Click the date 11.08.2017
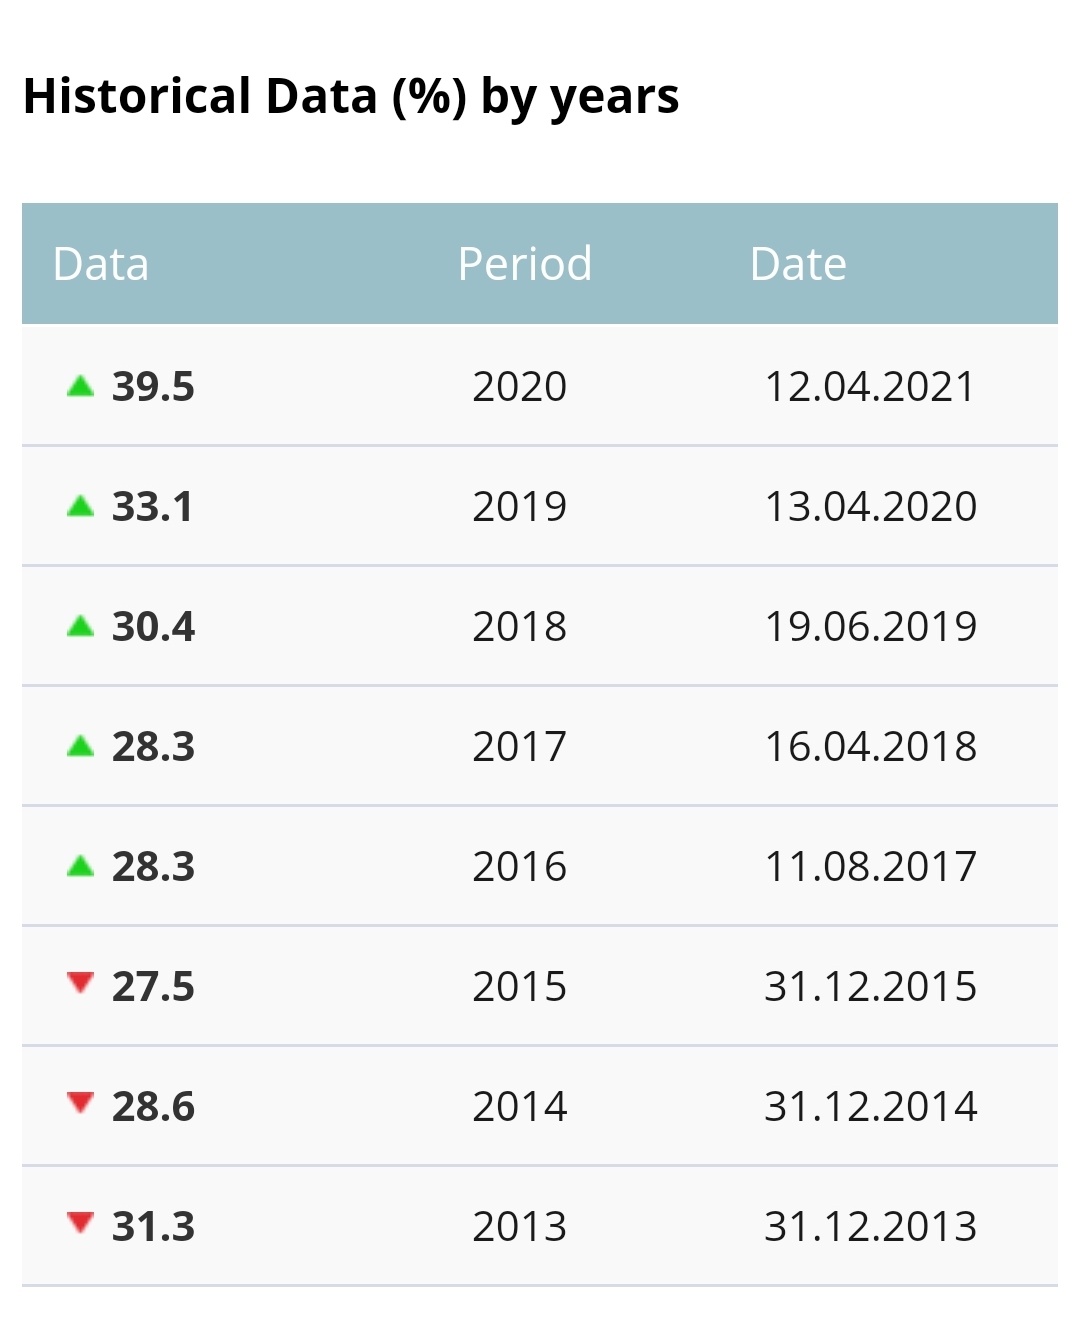 pyautogui.click(x=871, y=867)
